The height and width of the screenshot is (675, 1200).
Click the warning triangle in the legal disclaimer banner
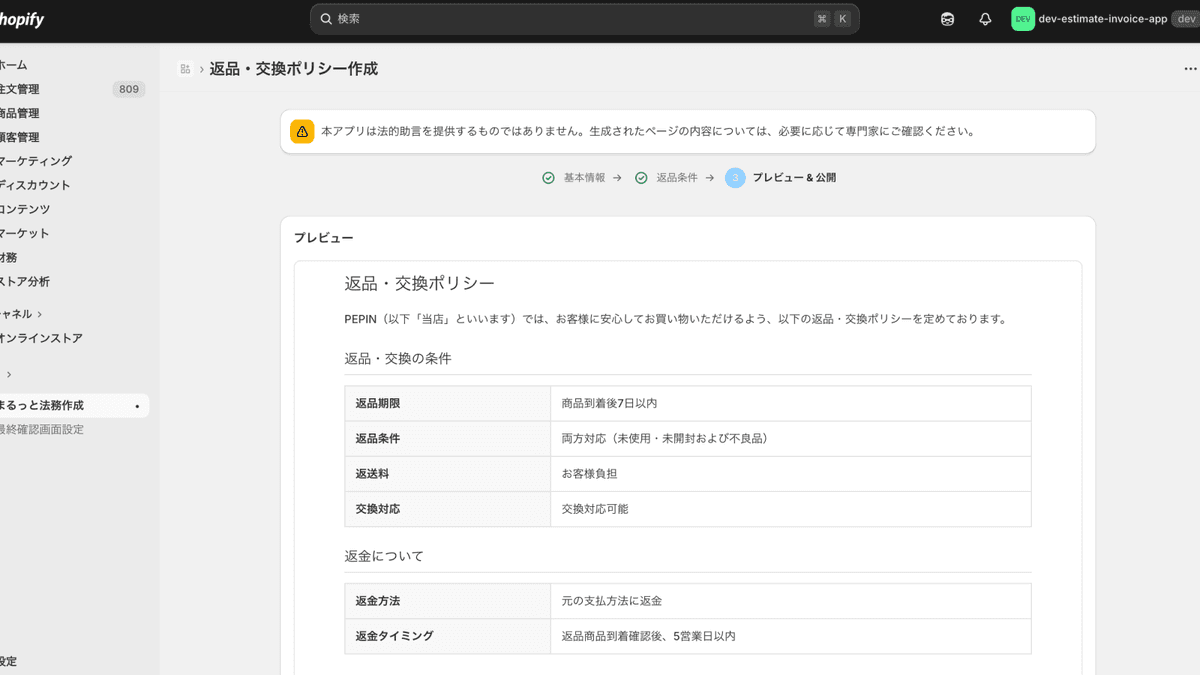coord(302,131)
